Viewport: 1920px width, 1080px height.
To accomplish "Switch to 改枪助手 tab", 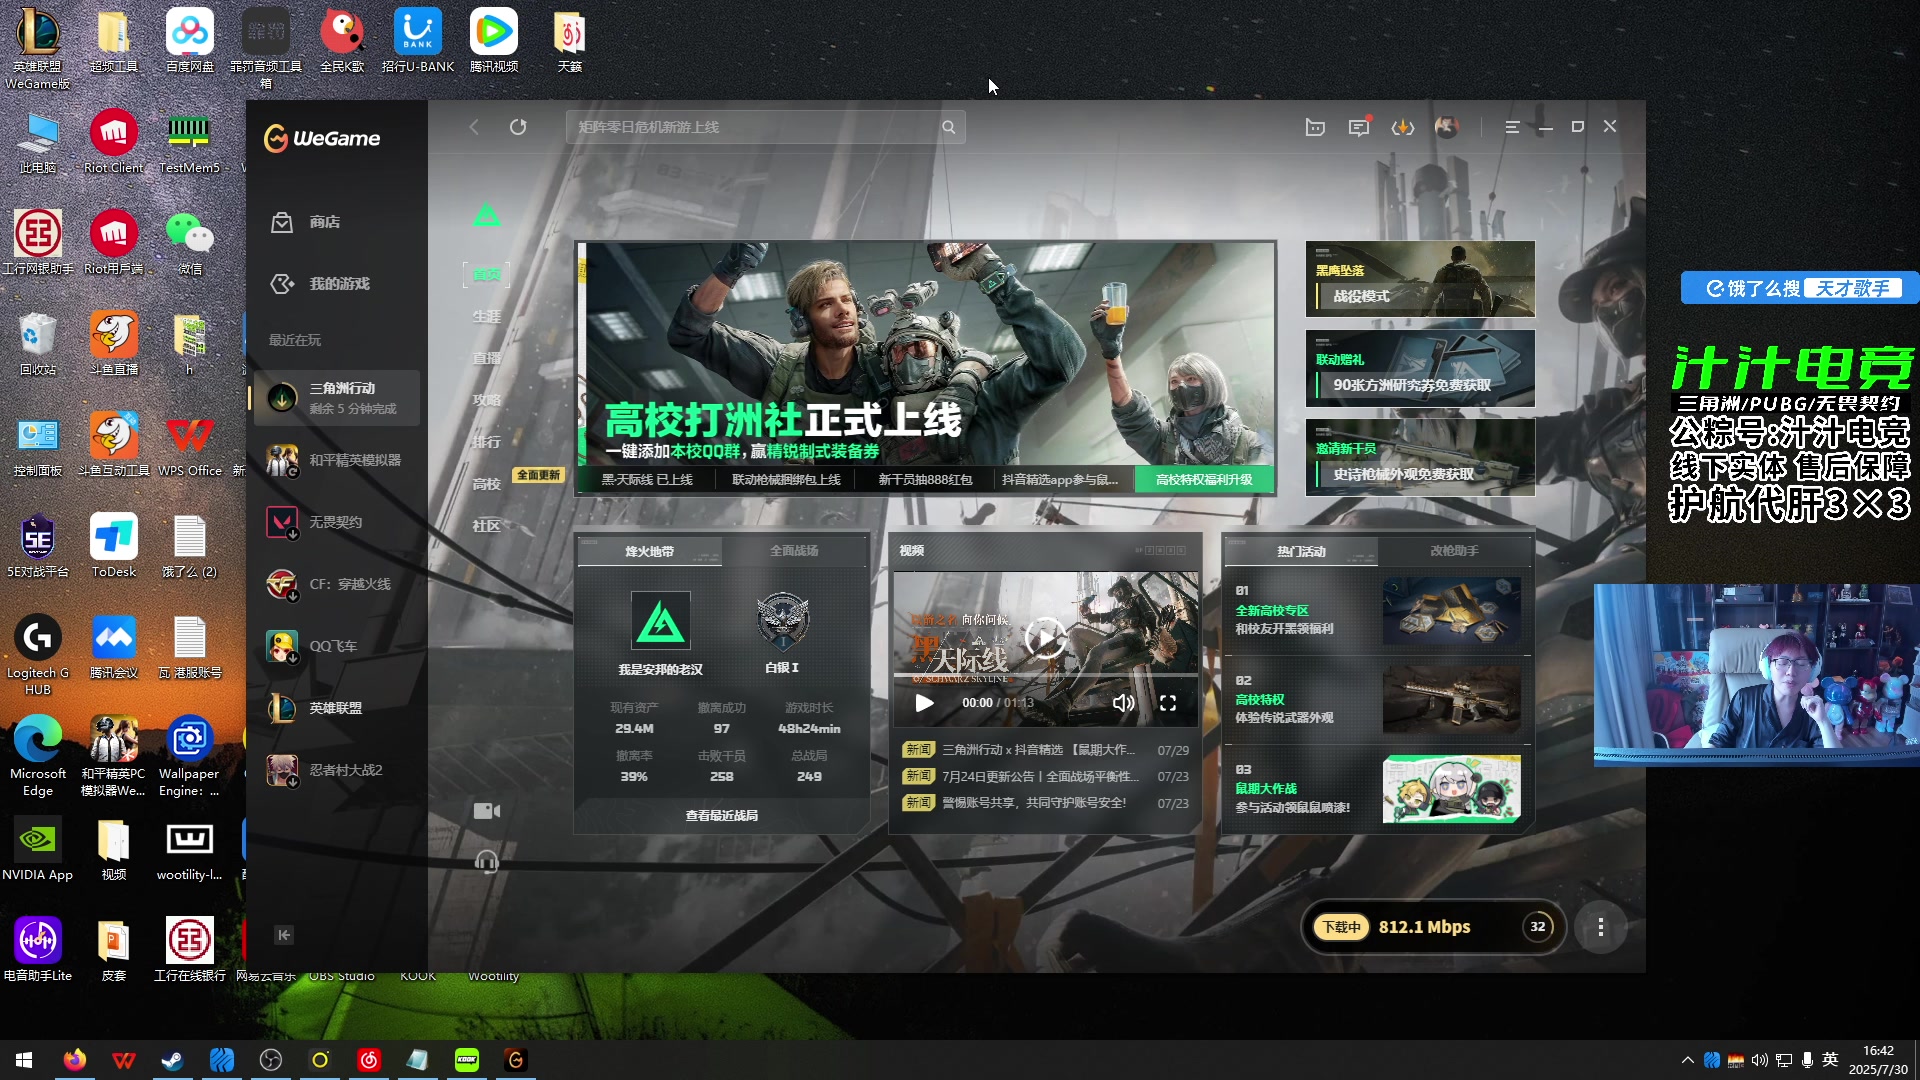I will [x=1454, y=551].
